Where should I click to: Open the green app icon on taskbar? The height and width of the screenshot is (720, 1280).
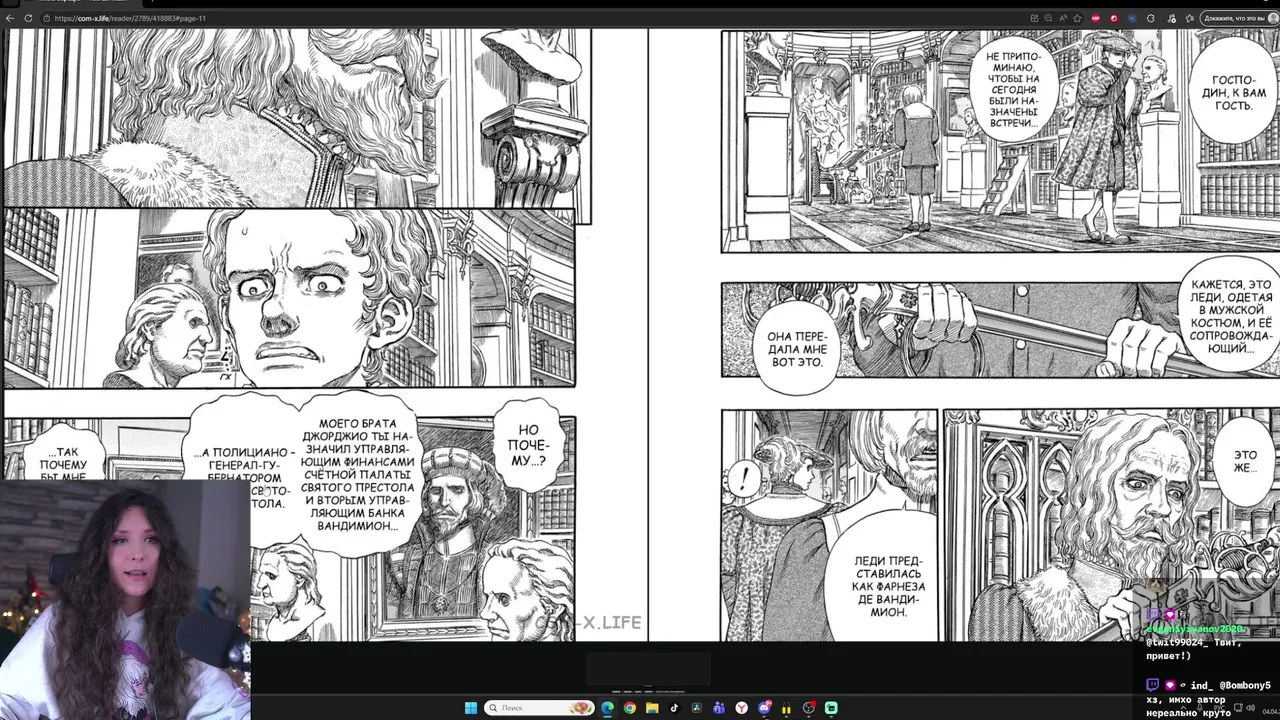(x=831, y=708)
